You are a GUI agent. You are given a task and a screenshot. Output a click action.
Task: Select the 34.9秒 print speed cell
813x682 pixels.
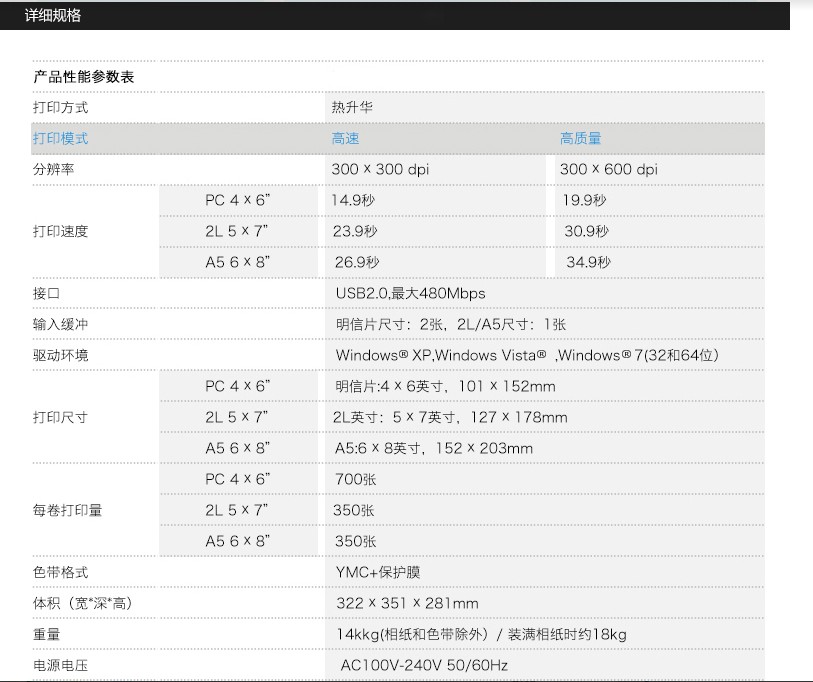[x=588, y=263]
